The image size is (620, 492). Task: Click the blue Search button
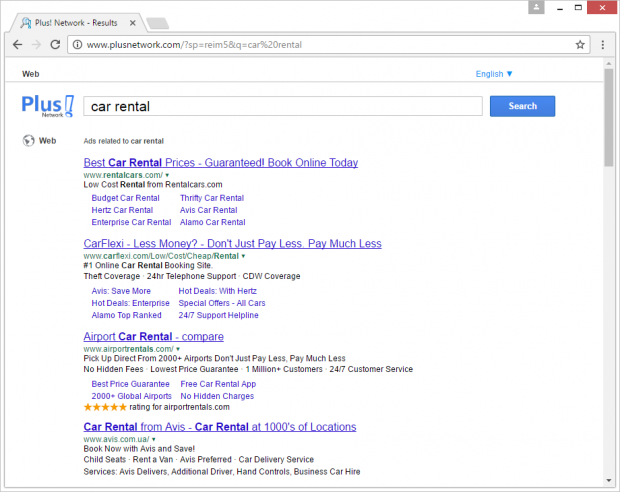click(x=522, y=106)
